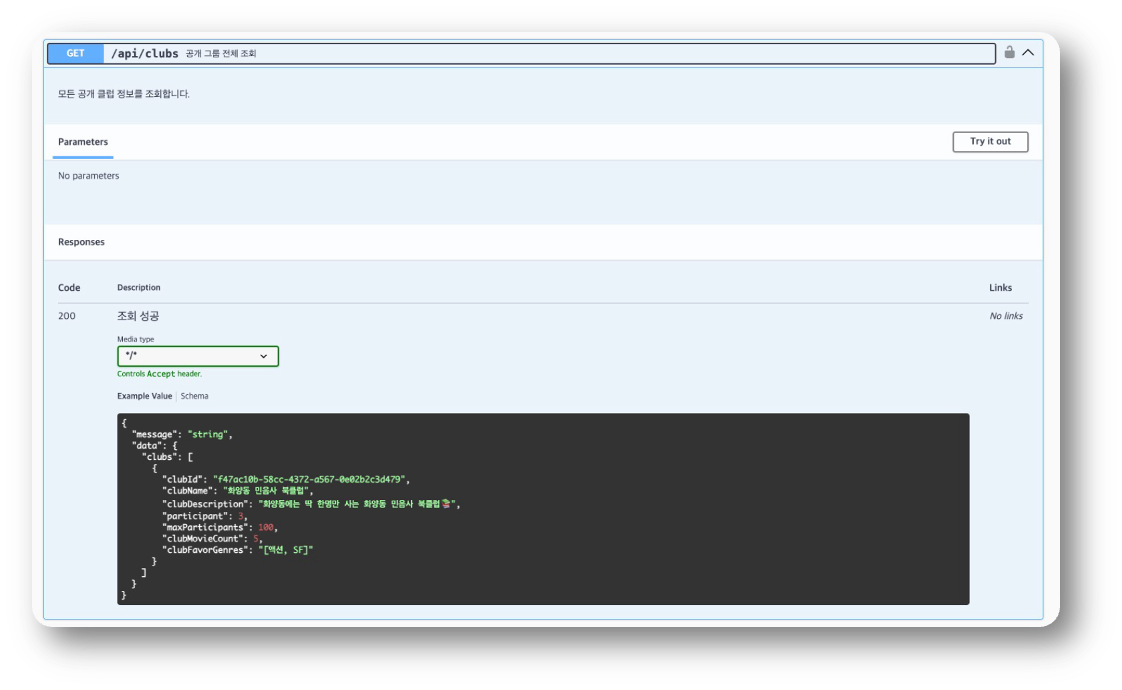Click the No links text
Image resolution: width=1122 pixels, height=690 pixels.
(1005, 316)
